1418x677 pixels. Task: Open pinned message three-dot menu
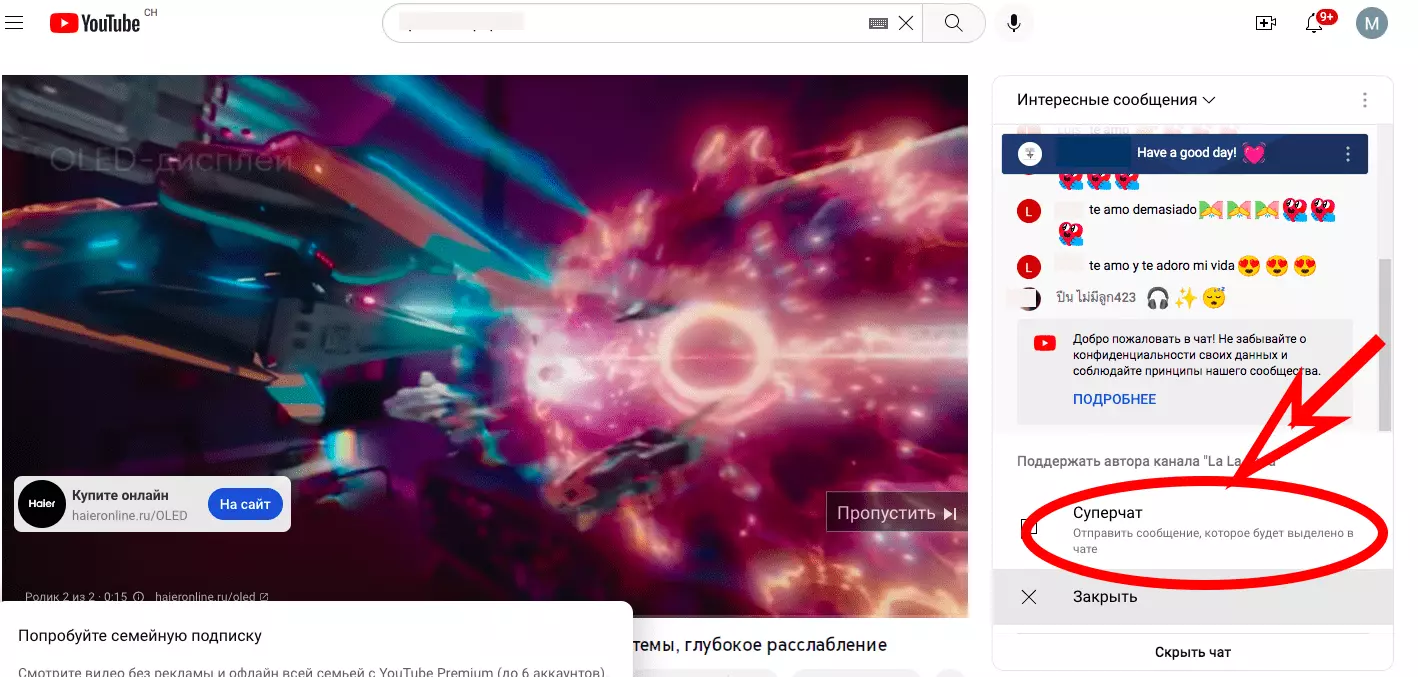pos(1348,154)
